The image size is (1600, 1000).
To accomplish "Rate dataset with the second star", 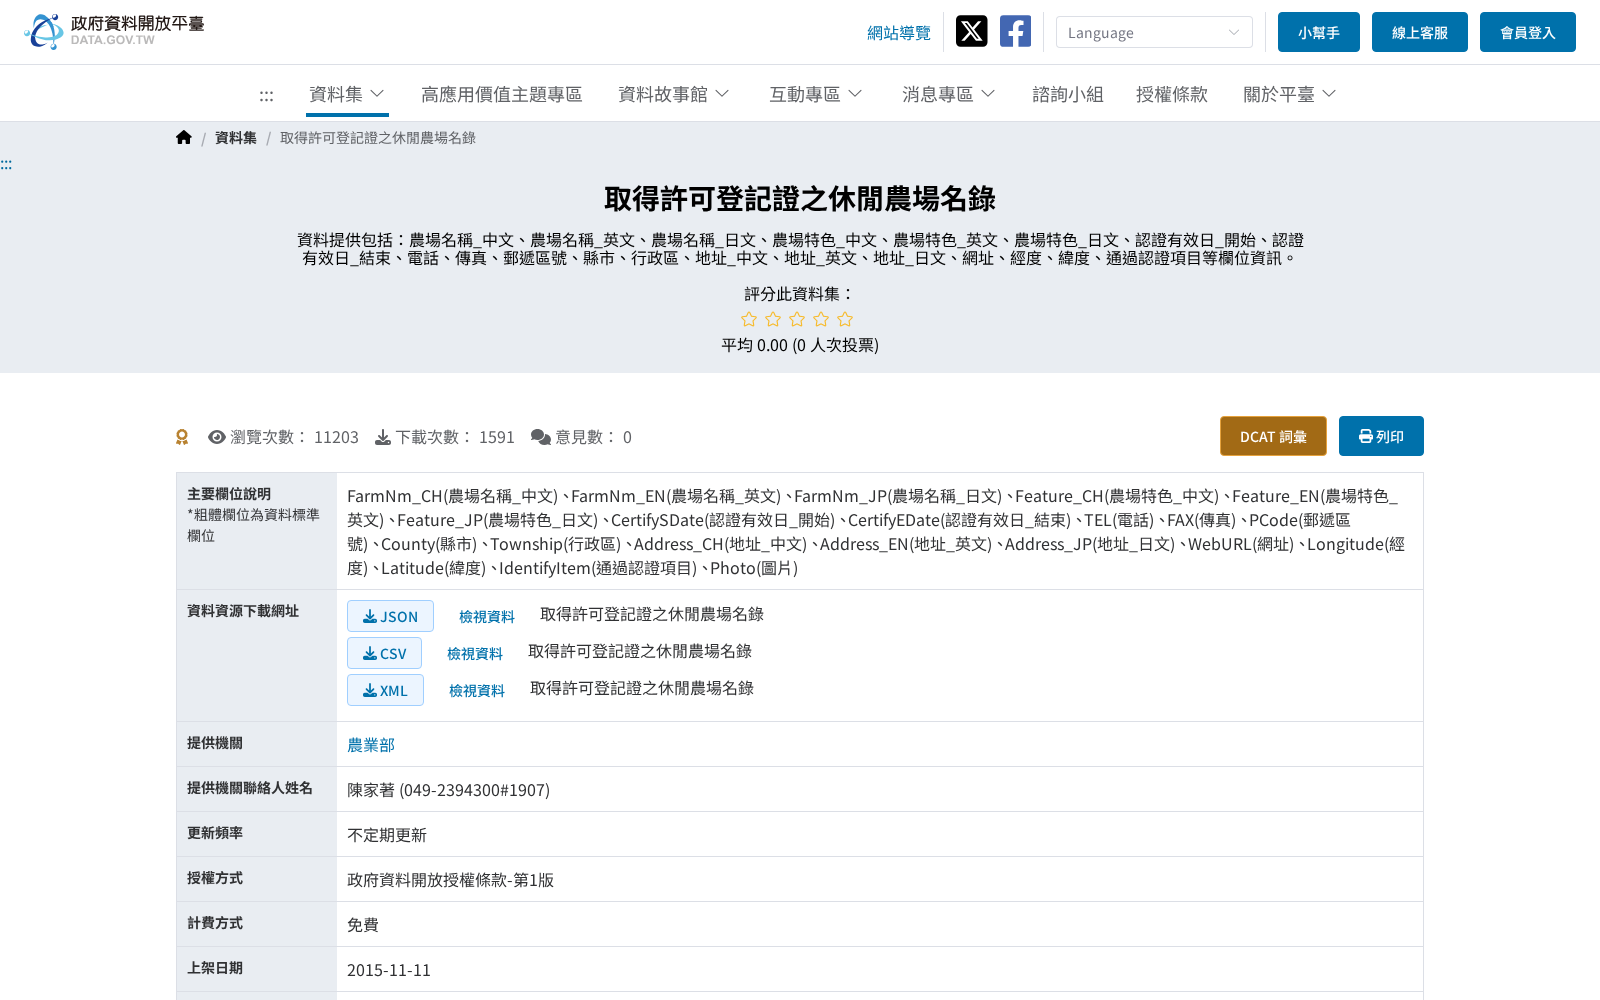I will click(x=773, y=319).
